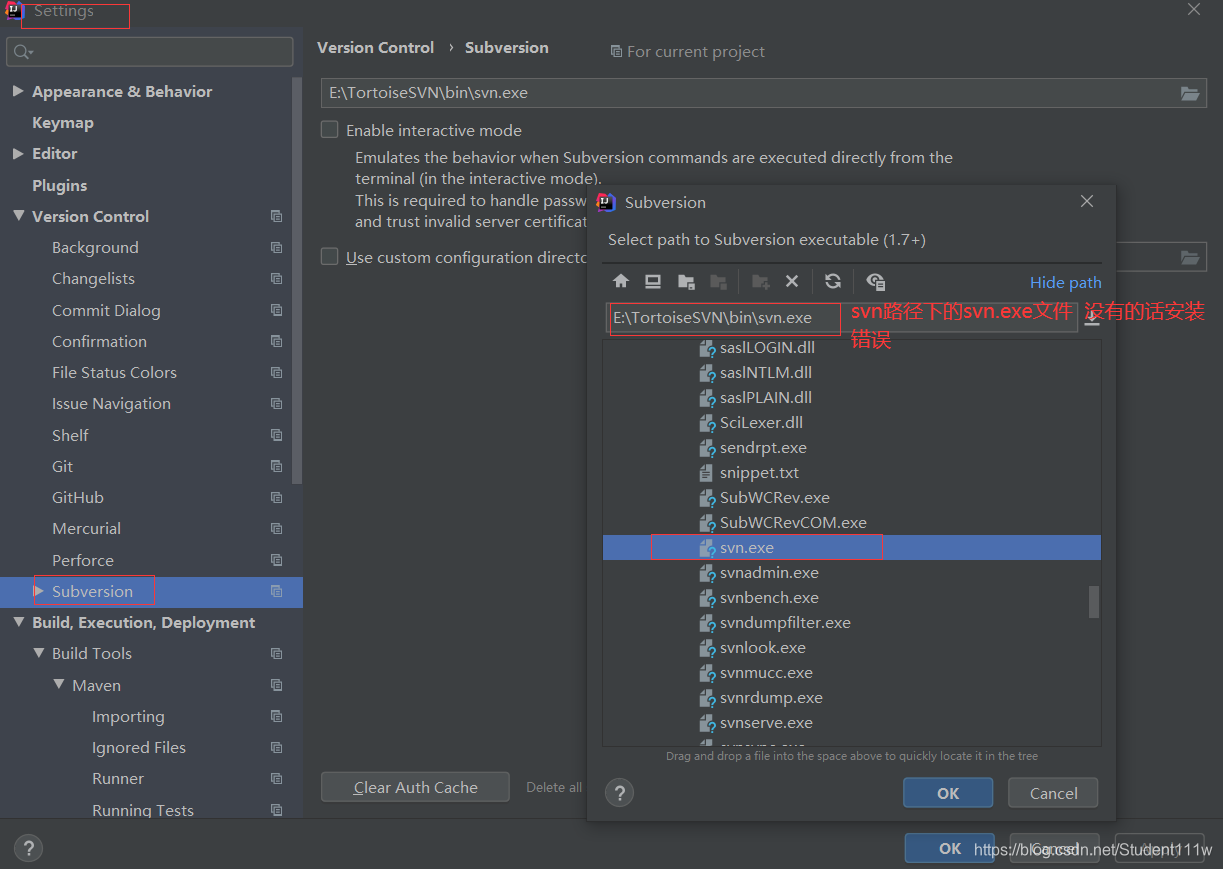Click Version Control breadcrumb
1223x869 pixels.
coord(375,47)
